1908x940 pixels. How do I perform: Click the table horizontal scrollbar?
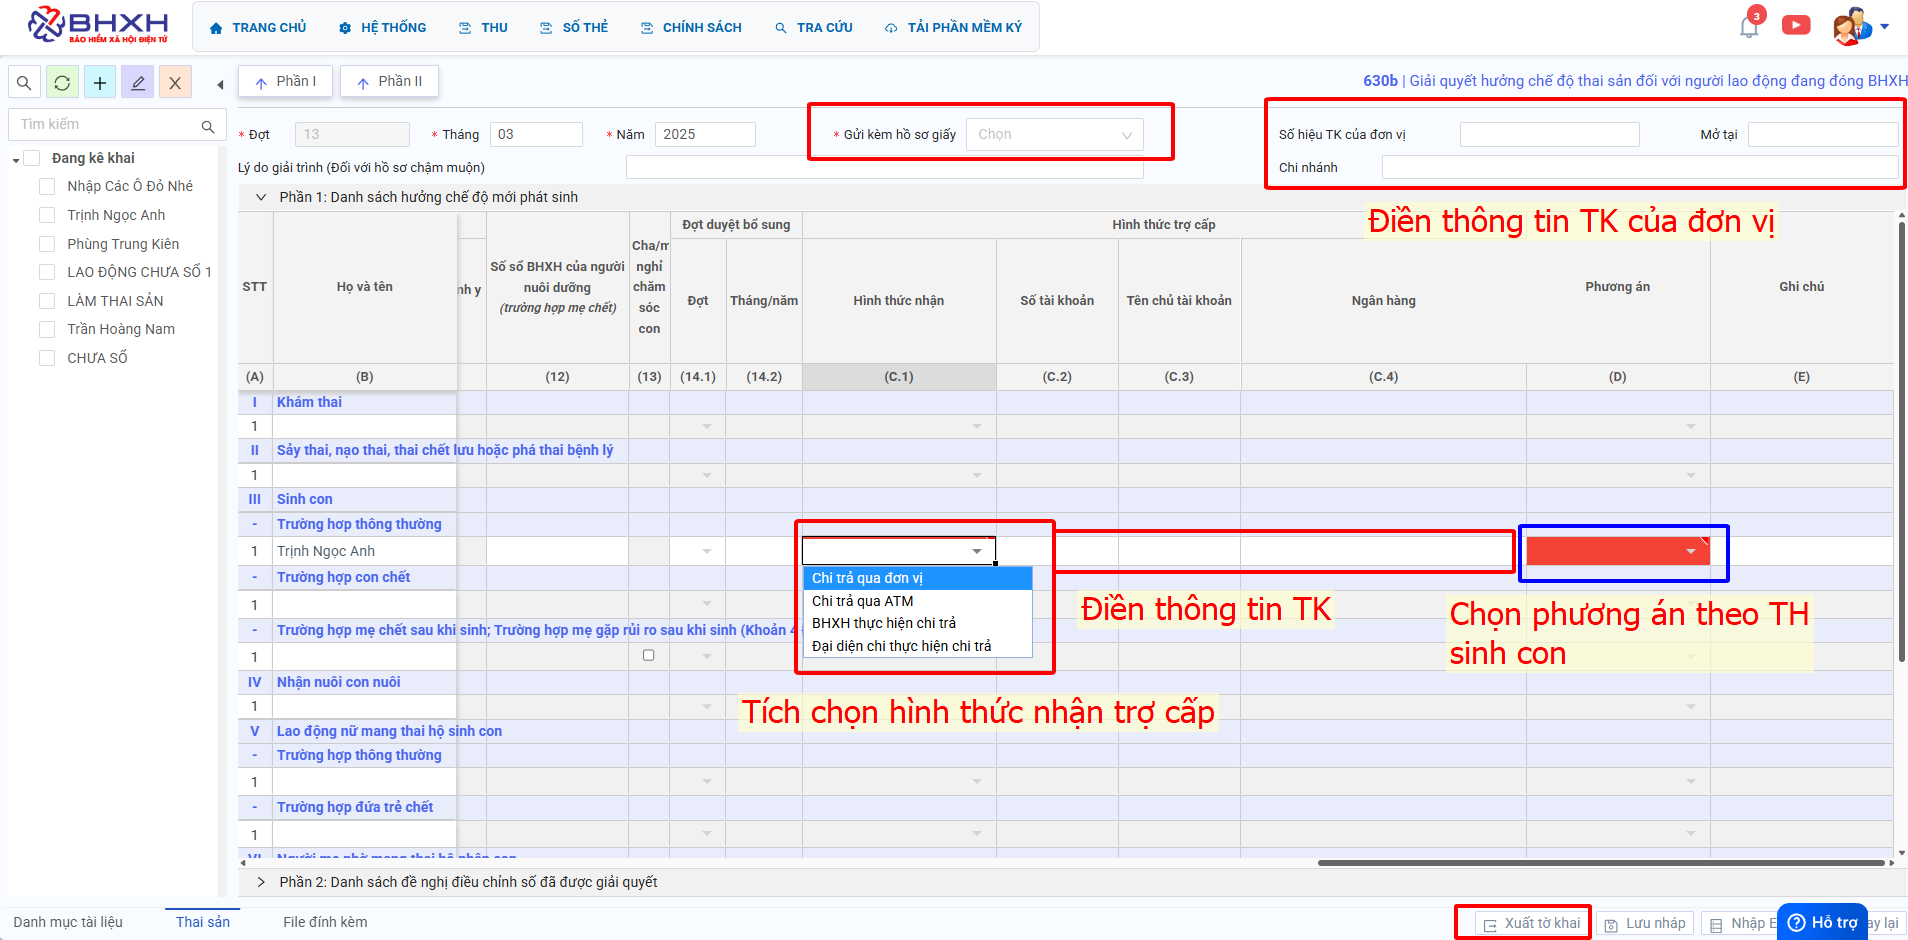pyautogui.click(x=1600, y=862)
